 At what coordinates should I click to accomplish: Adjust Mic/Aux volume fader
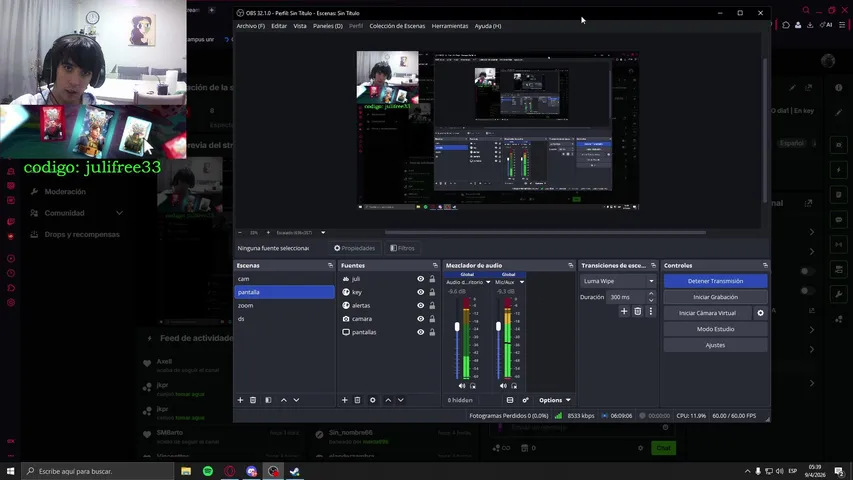pos(498,327)
